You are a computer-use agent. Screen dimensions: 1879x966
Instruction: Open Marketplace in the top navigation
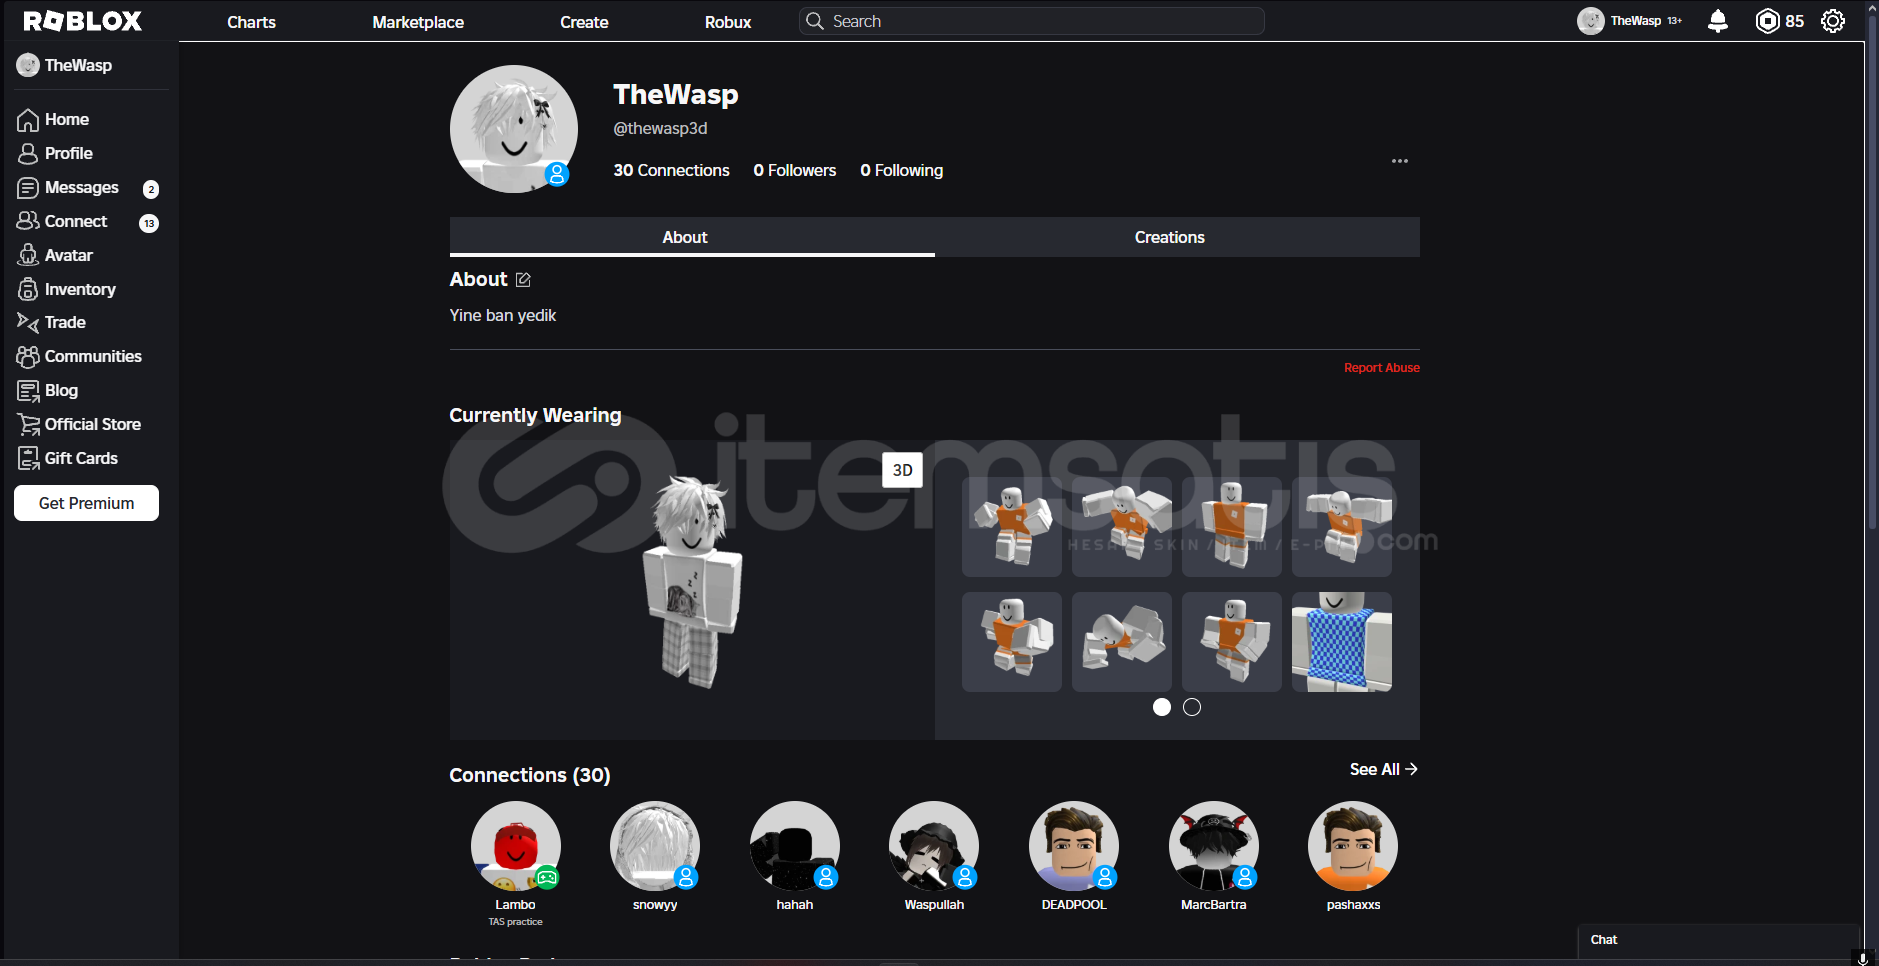tap(418, 22)
